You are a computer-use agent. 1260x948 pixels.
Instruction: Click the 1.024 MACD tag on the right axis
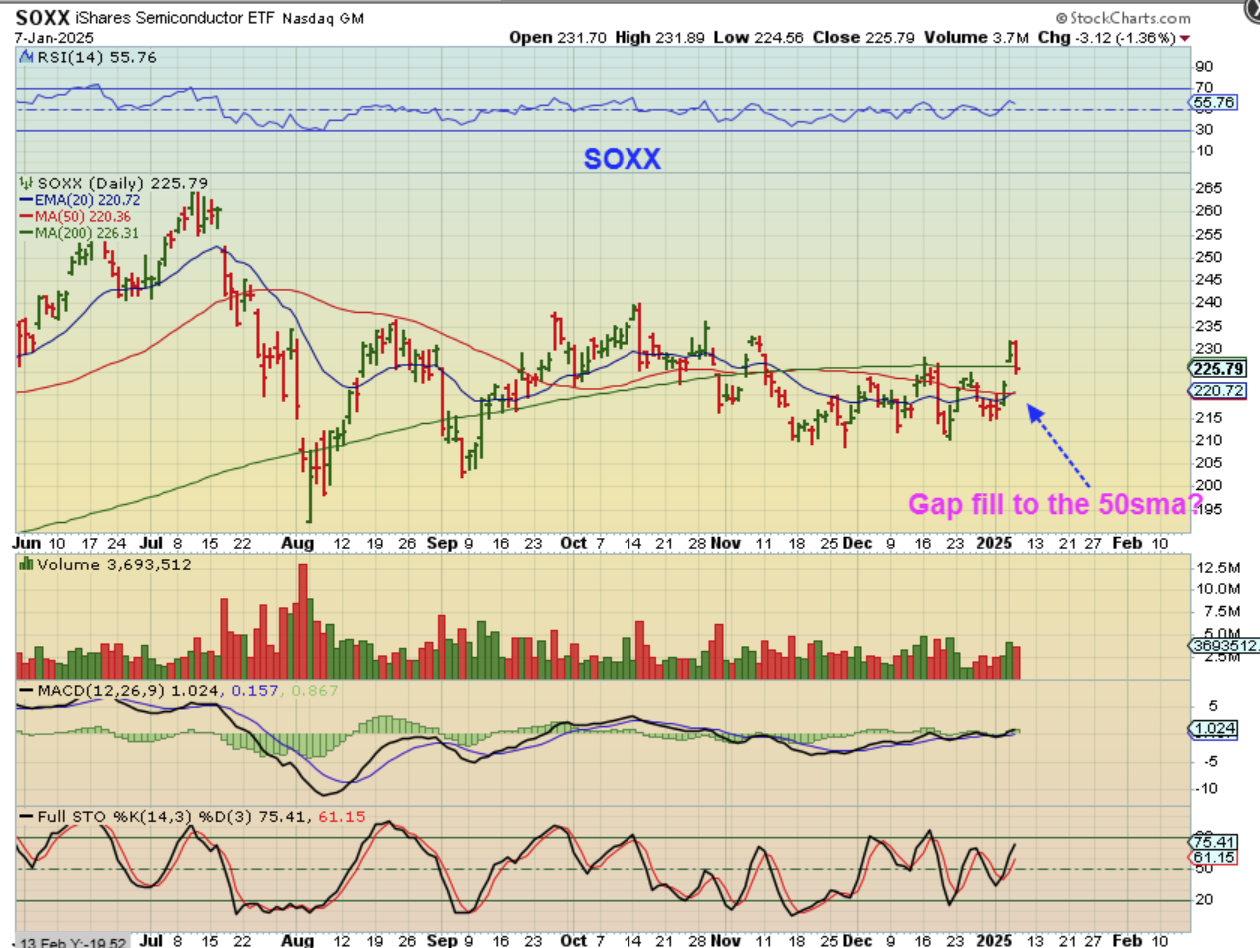pos(1214,729)
